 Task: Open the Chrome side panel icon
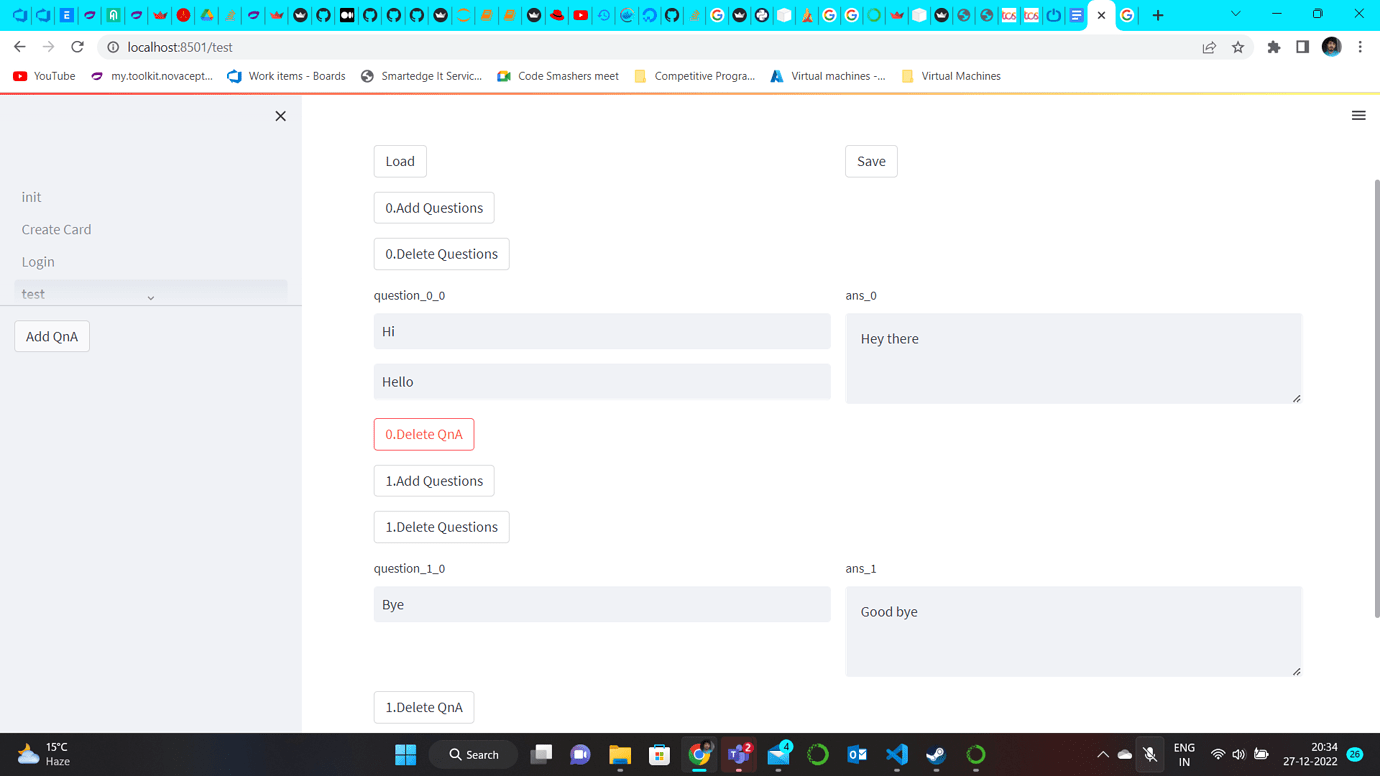1303,46
